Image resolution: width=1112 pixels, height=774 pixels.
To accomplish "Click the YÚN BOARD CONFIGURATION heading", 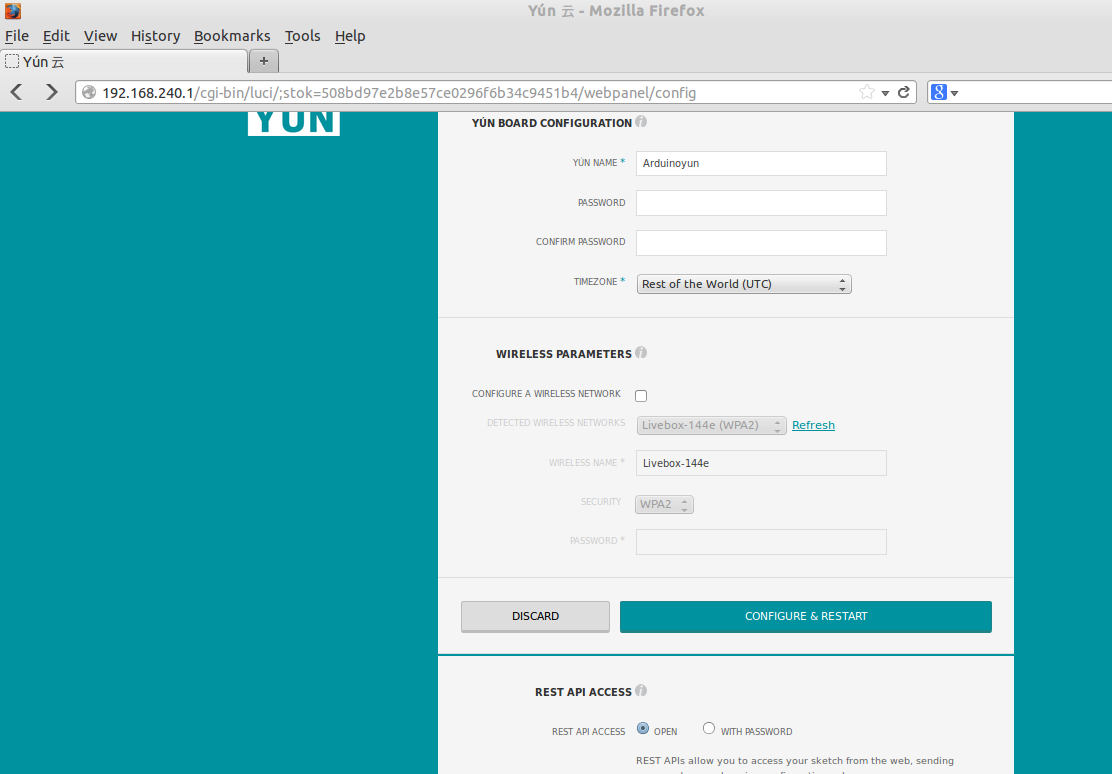I will pos(552,123).
